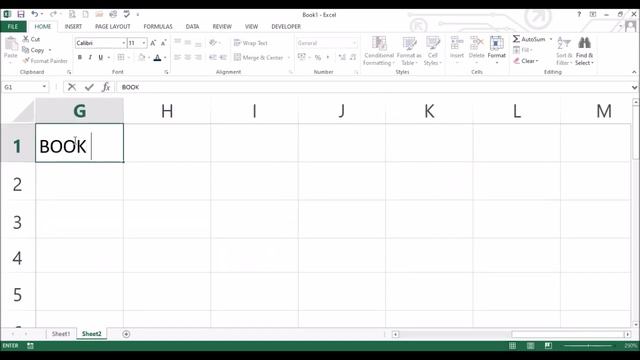Switch to Page Layout view in status bar
This screenshot has height=360, width=640.
(x=530, y=346)
